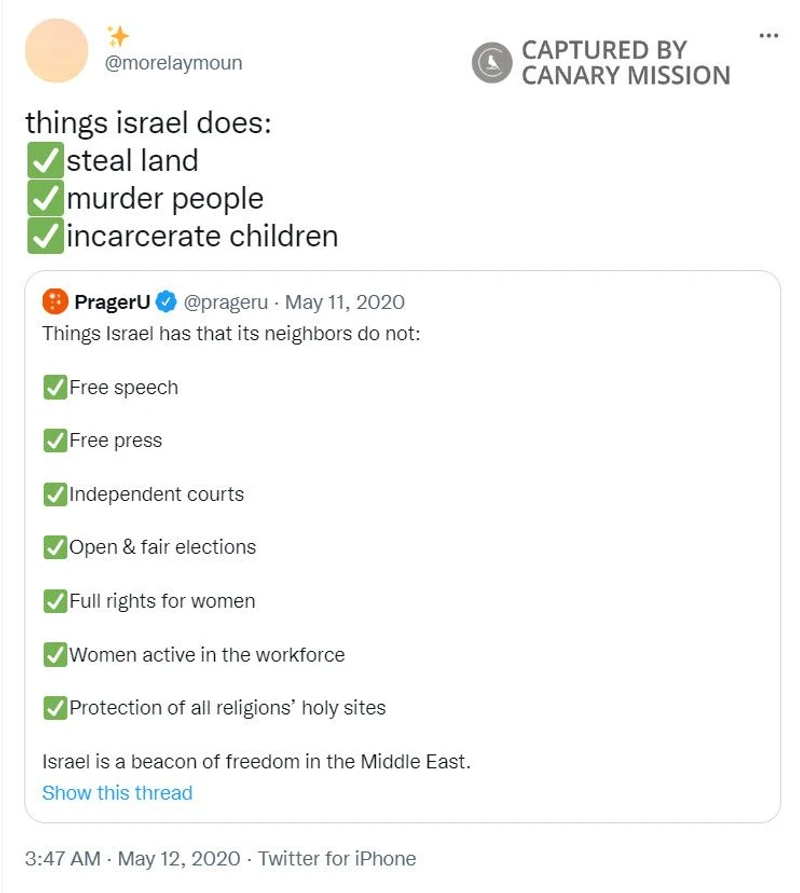Click green check mark beside murder people
Image resolution: width=800 pixels, height=893 pixels.
click(x=45, y=199)
